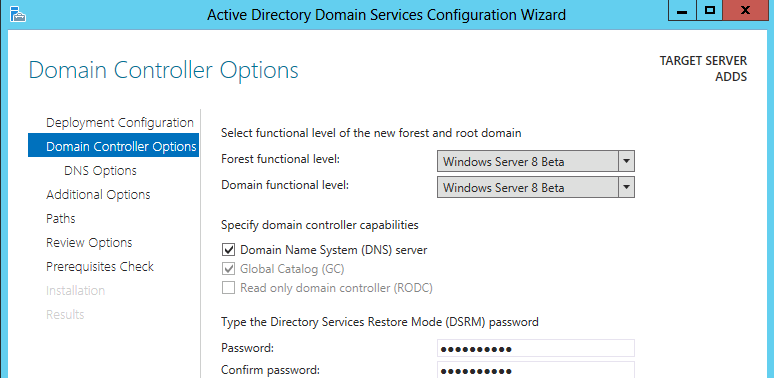This screenshot has width=774, height=378.
Task: Close the configuration wizard
Action: point(745,11)
